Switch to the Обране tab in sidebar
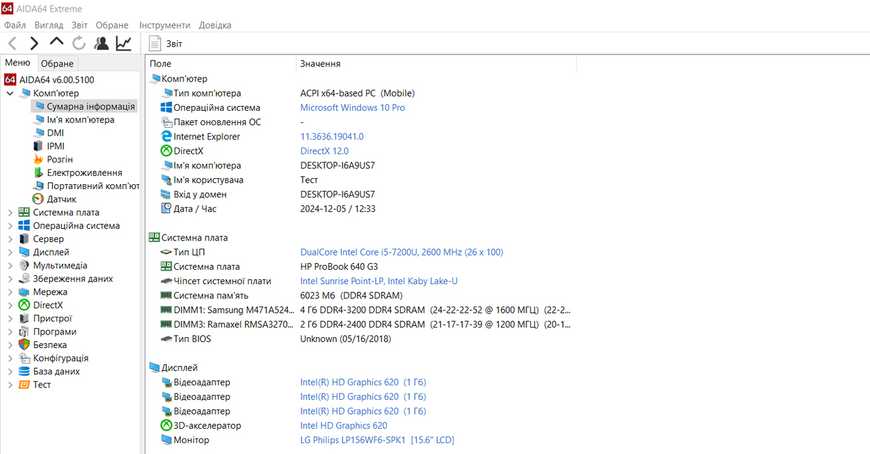 [x=57, y=63]
